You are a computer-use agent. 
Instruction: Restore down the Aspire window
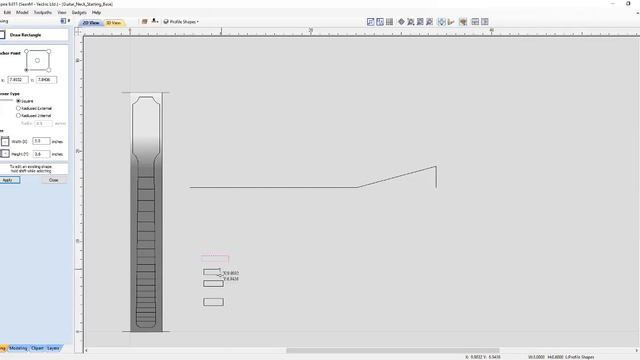628,4
